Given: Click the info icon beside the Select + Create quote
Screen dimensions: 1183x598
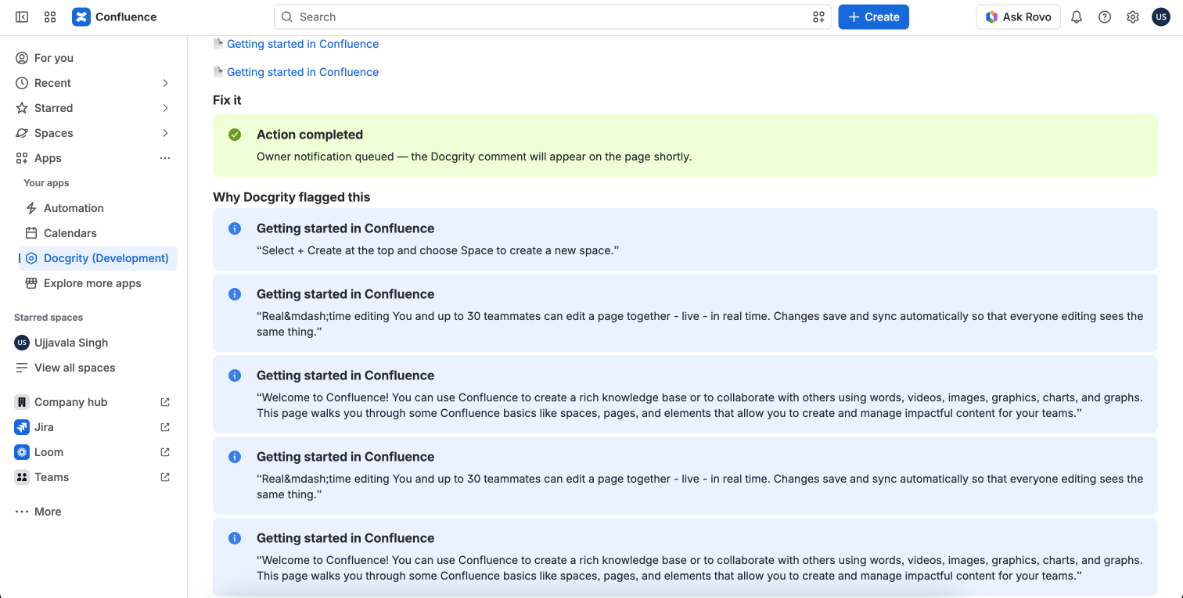Looking at the screenshot, I should click(x=235, y=228).
